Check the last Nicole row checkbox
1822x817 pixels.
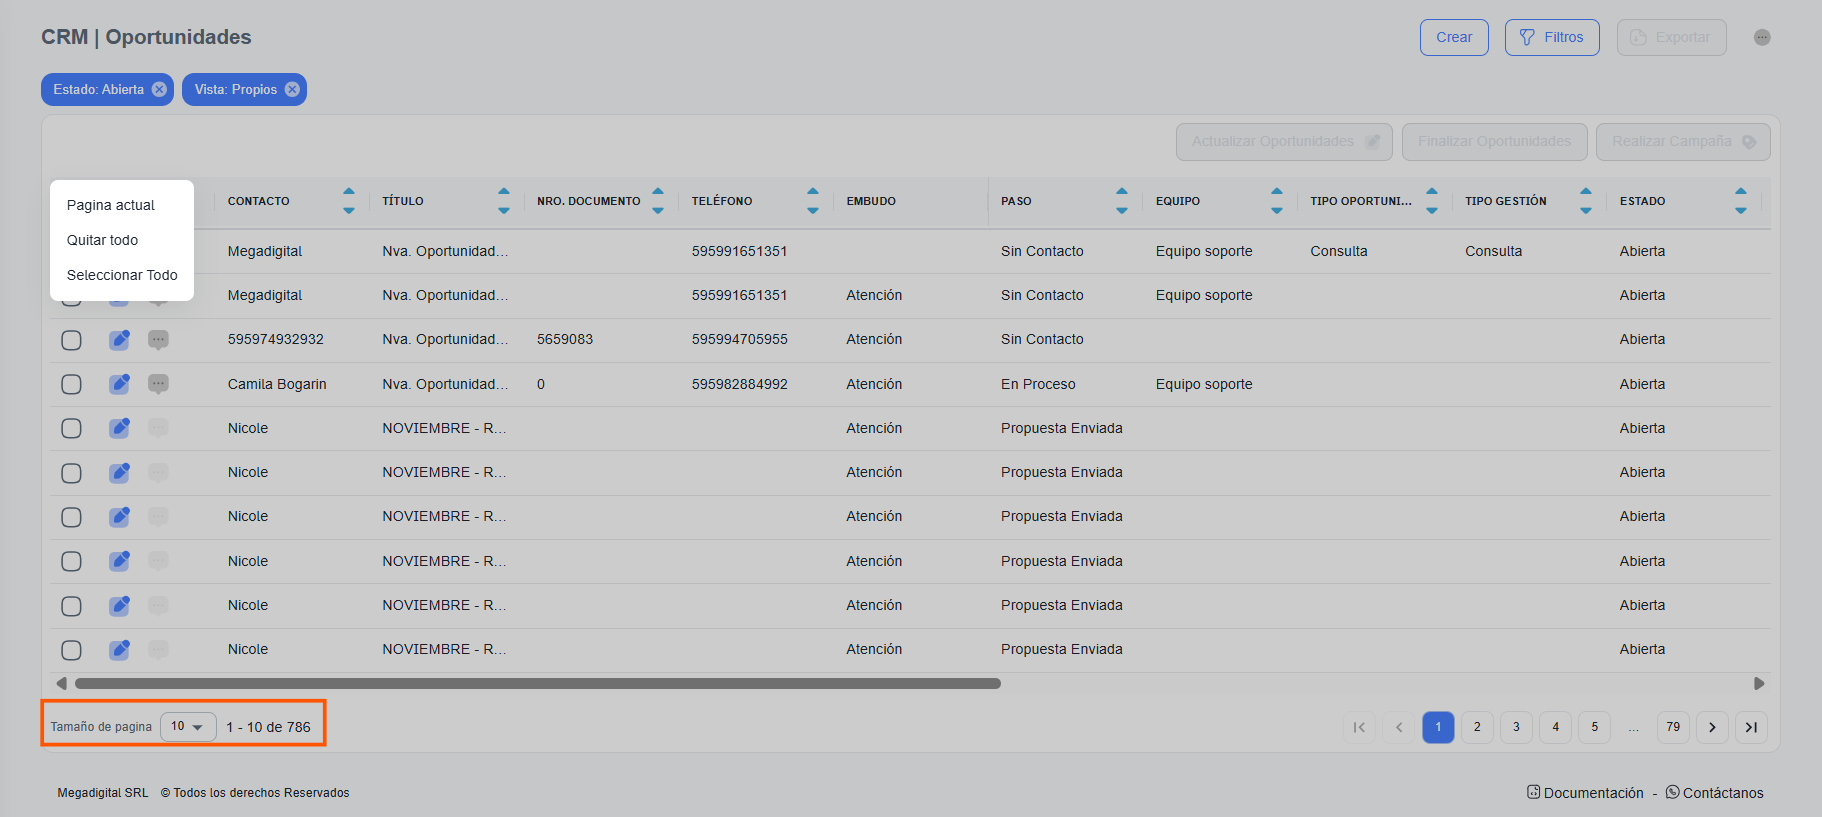point(71,650)
